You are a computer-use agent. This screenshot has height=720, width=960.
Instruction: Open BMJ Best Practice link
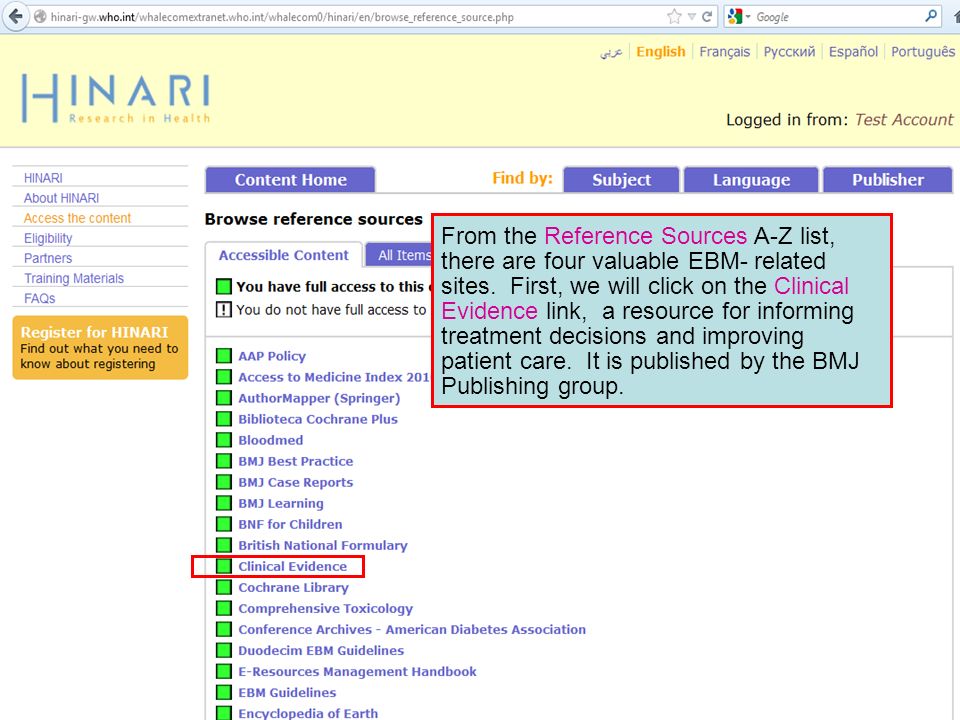pos(296,462)
